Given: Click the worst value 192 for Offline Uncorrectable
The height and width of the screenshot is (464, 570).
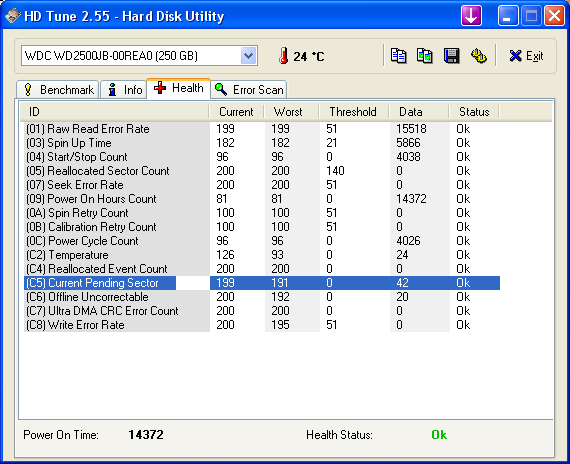Looking at the screenshot, I should coord(280,297).
